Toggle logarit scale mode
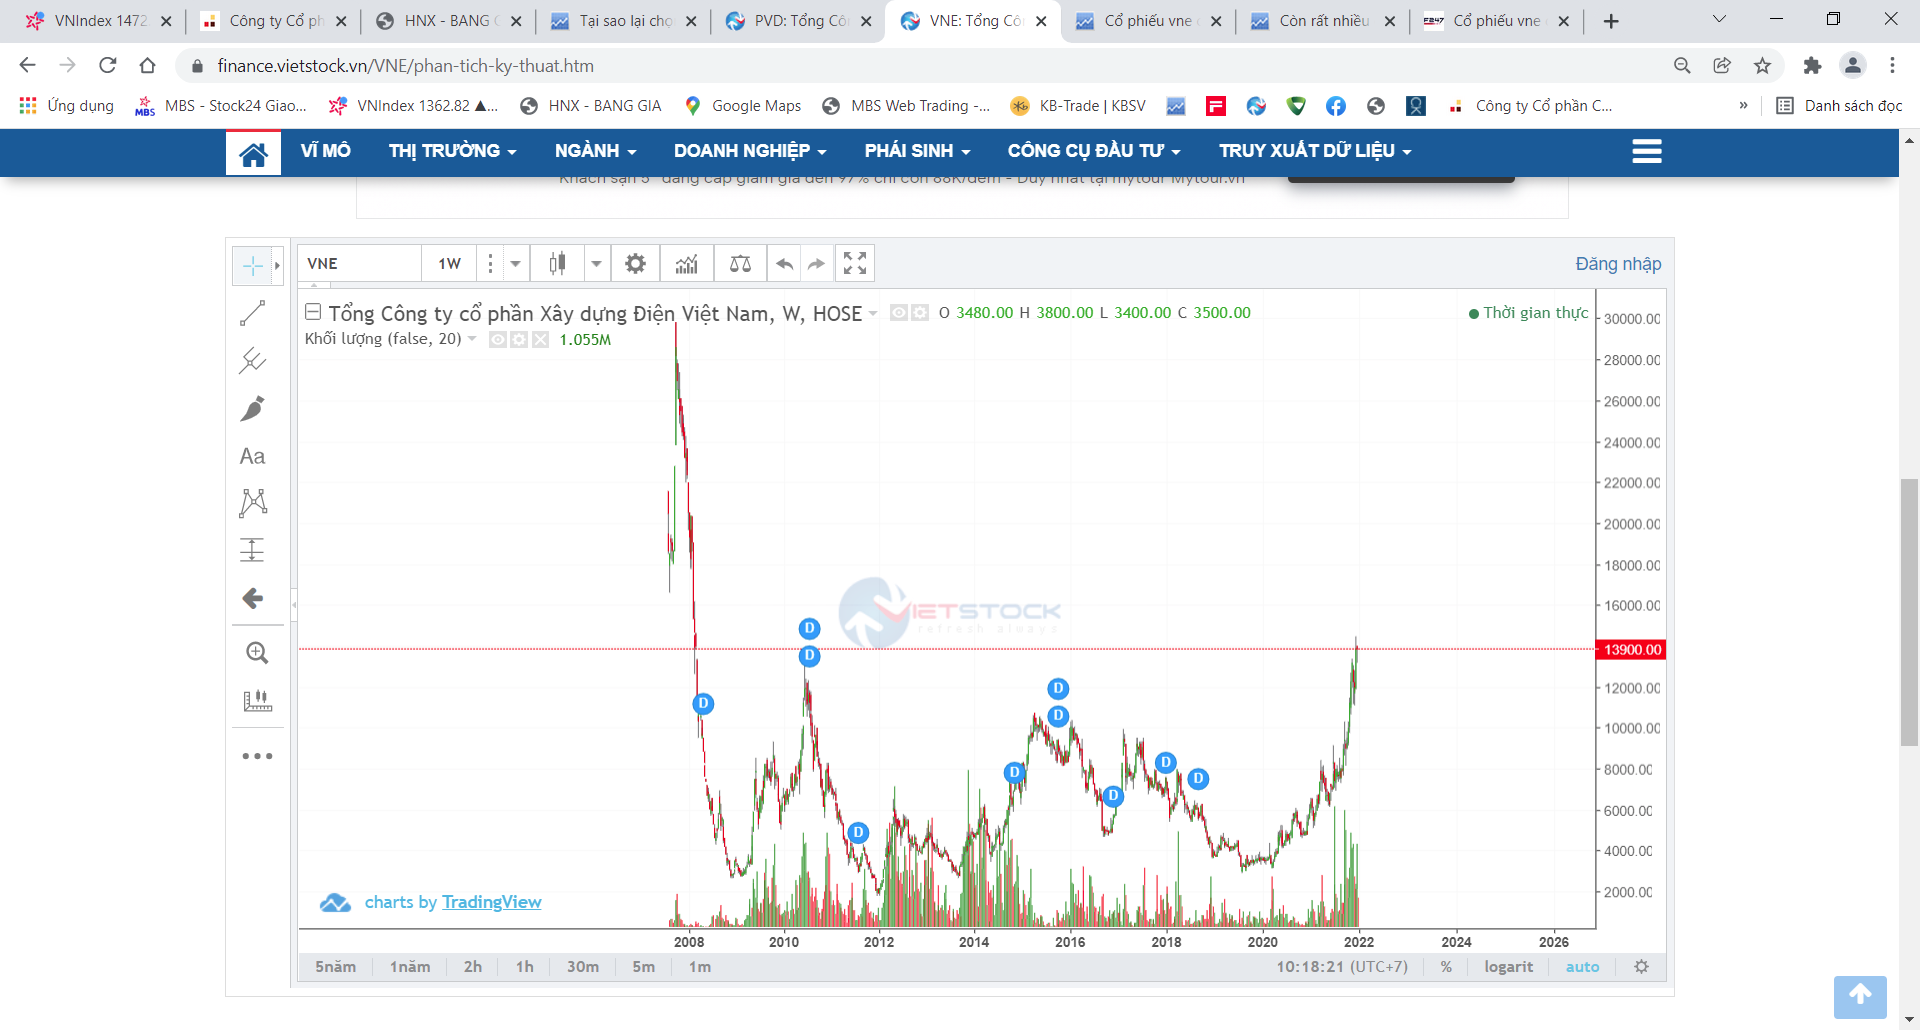Image resolution: width=1920 pixels, height=1030 pixels. pyautogui.click(x=1508, y=967)
